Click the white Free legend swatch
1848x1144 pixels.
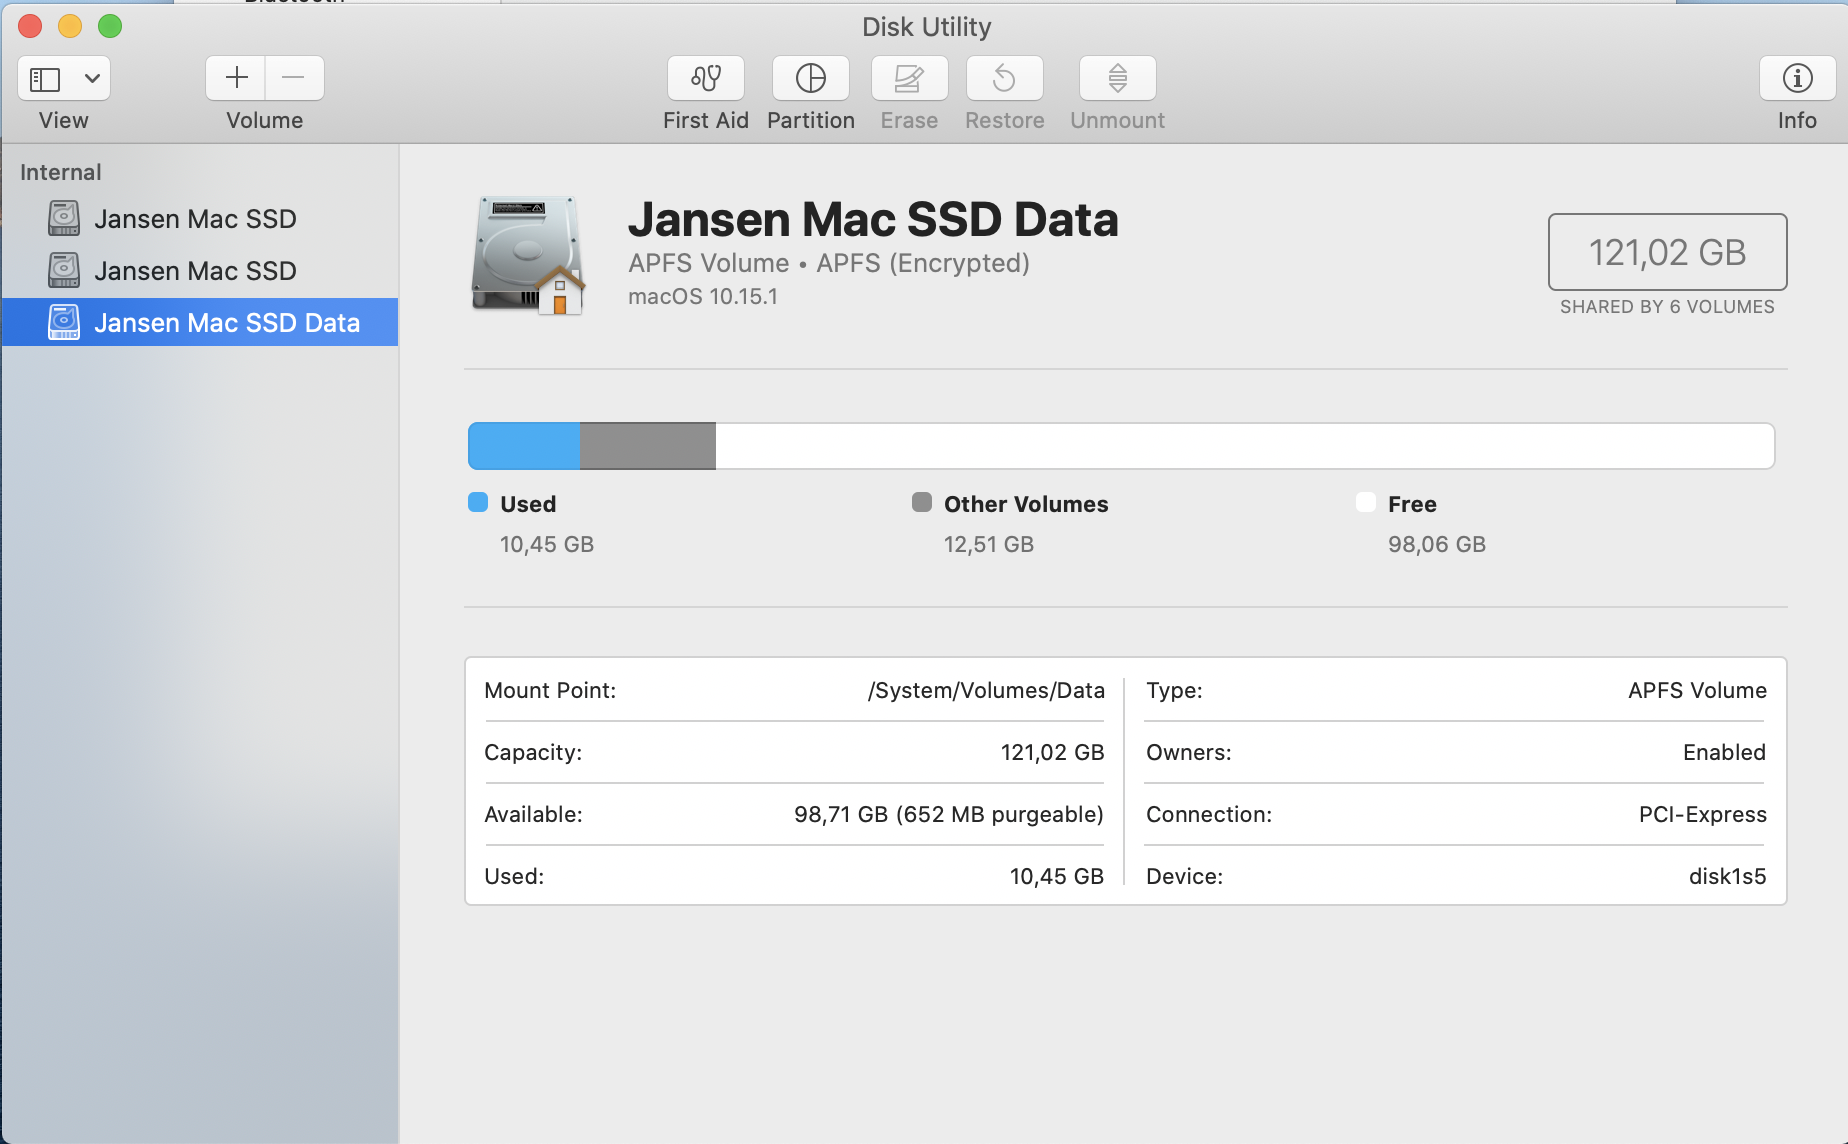1366,502
